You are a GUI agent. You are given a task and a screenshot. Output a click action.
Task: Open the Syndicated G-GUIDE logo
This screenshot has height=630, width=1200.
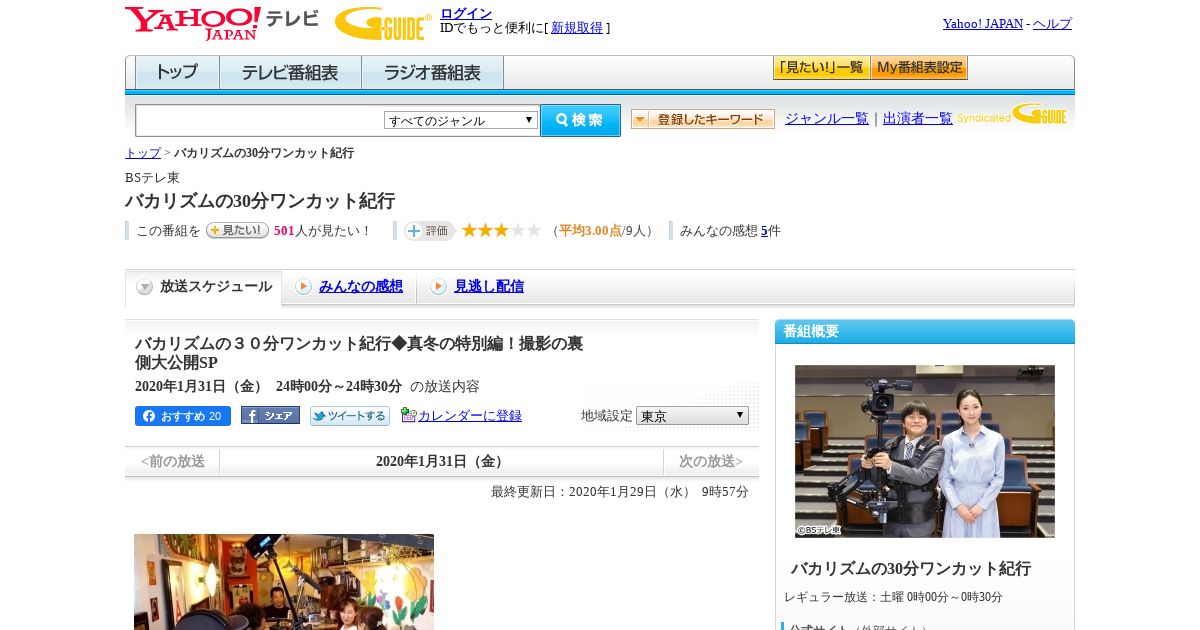click(x=1012, y=115)
